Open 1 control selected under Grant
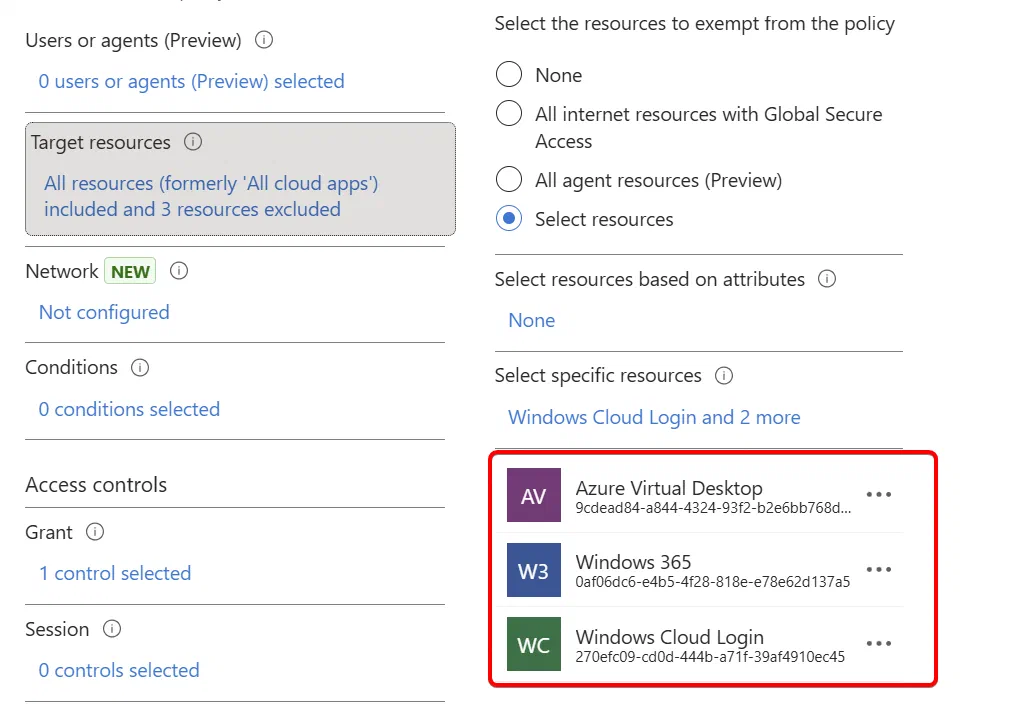1010x708 pixels. click(x=115, y=573)
